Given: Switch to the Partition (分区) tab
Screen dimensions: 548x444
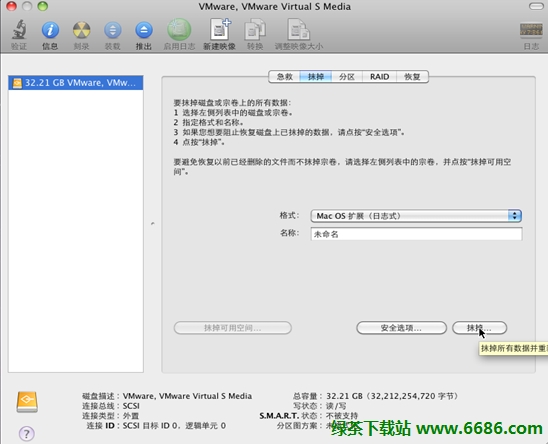Looking at the screenshot, I should pyautogui.click(x=347, y=77).
